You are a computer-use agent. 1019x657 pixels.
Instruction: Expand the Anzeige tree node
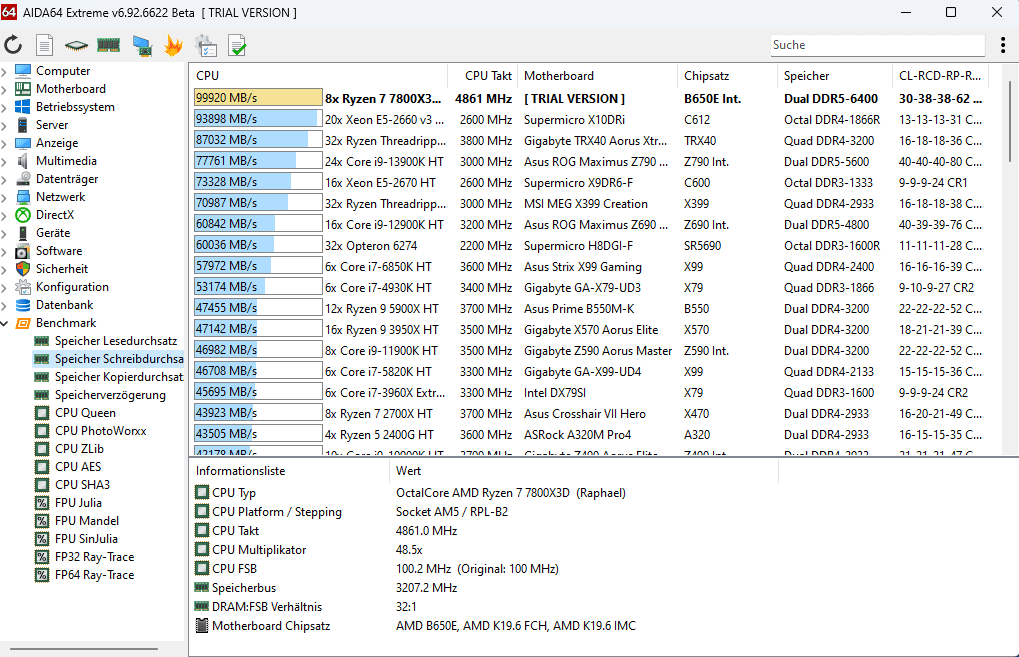[x=5, y=143]
